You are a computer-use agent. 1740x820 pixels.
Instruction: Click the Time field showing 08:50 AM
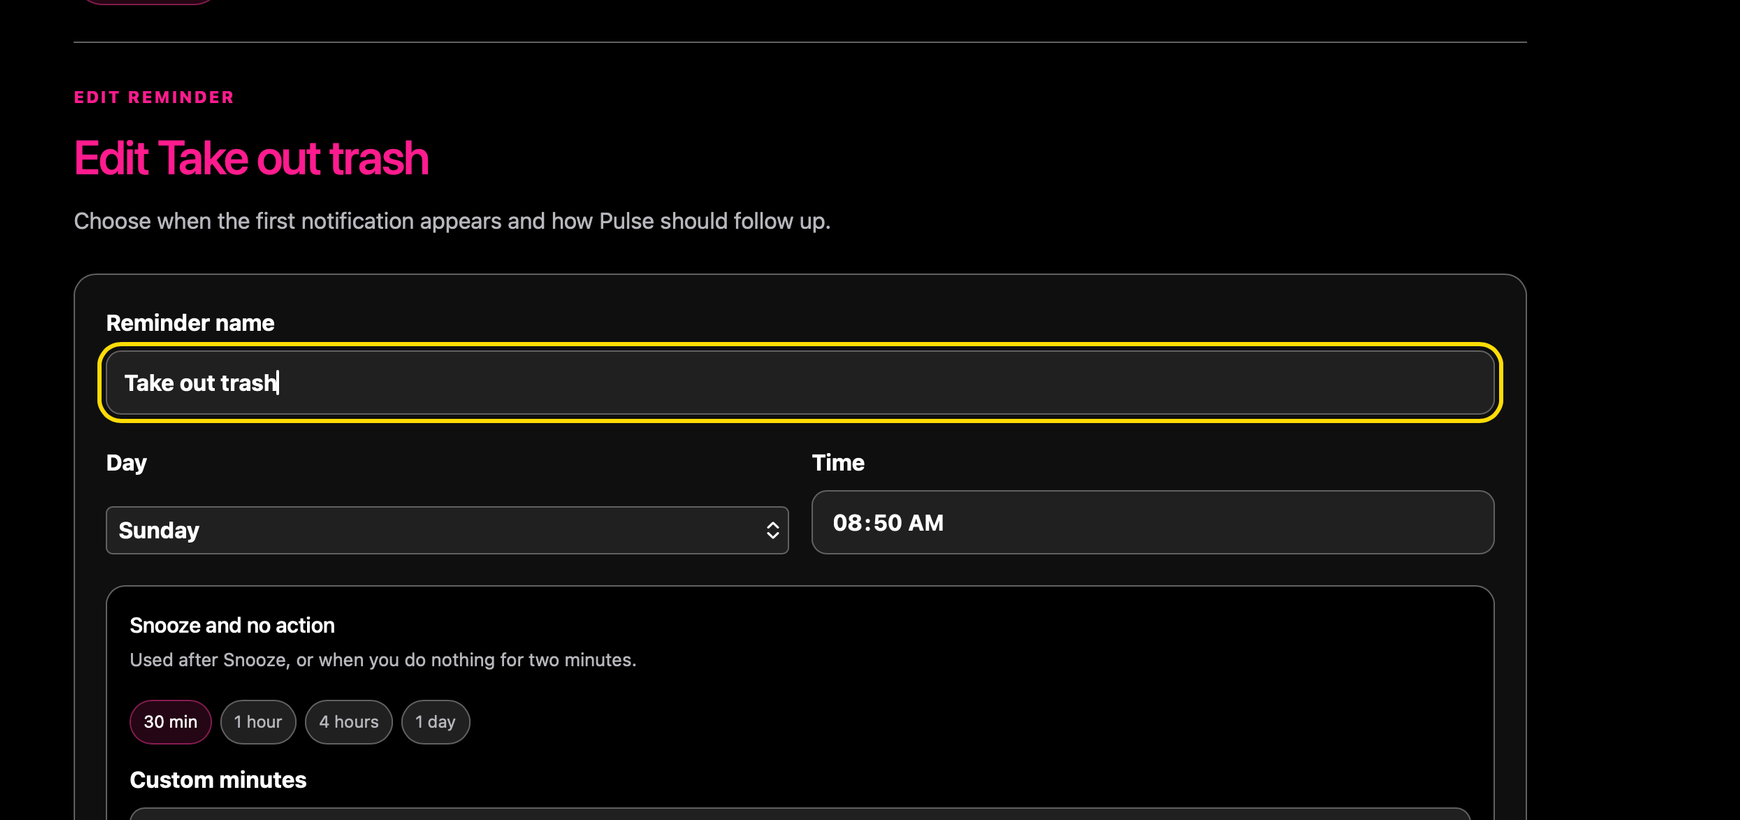coord(1153,522)
